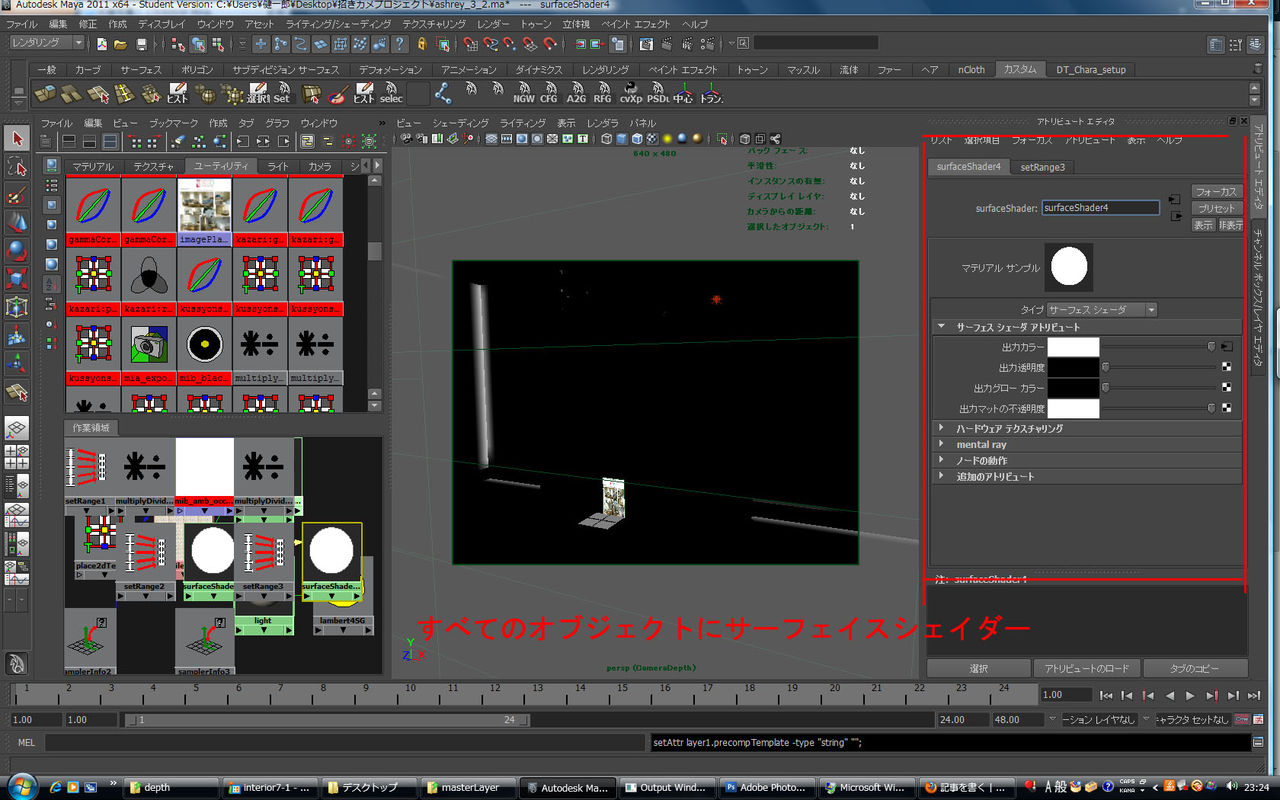The height and width of the screenshot is (800, 1280).
Task: Click the New scene icon
Action: [101, 44]
